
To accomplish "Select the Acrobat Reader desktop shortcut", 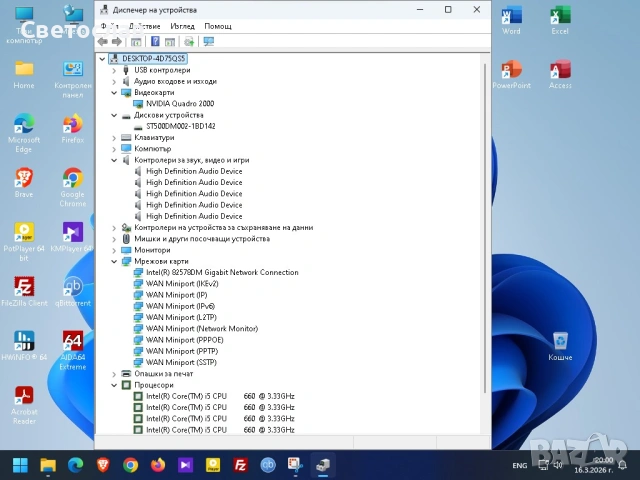I will pos(24,405).
